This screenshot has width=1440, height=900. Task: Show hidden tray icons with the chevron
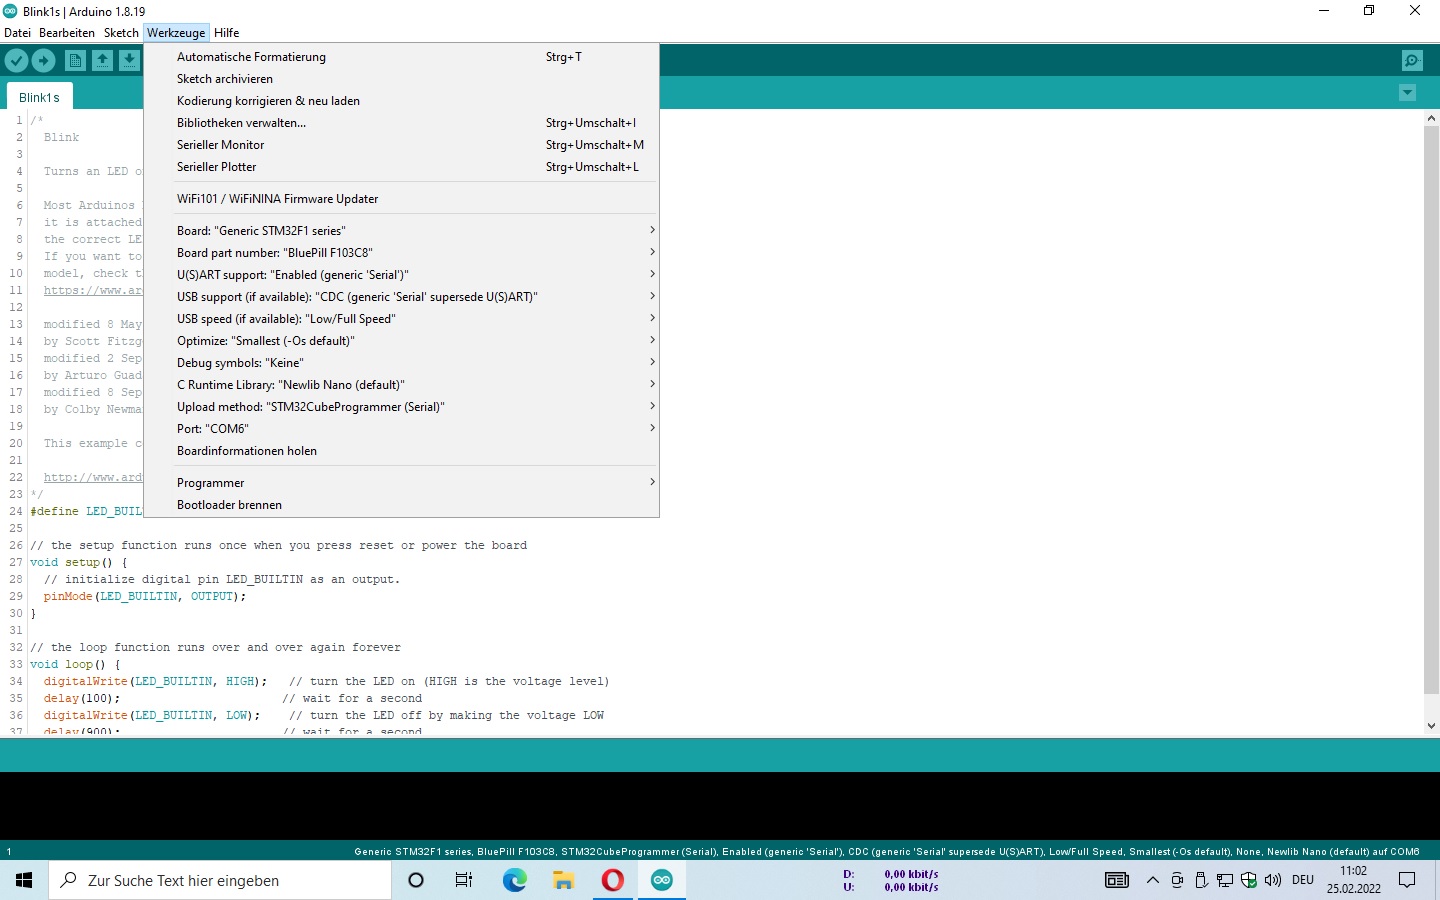[1153, 880]
